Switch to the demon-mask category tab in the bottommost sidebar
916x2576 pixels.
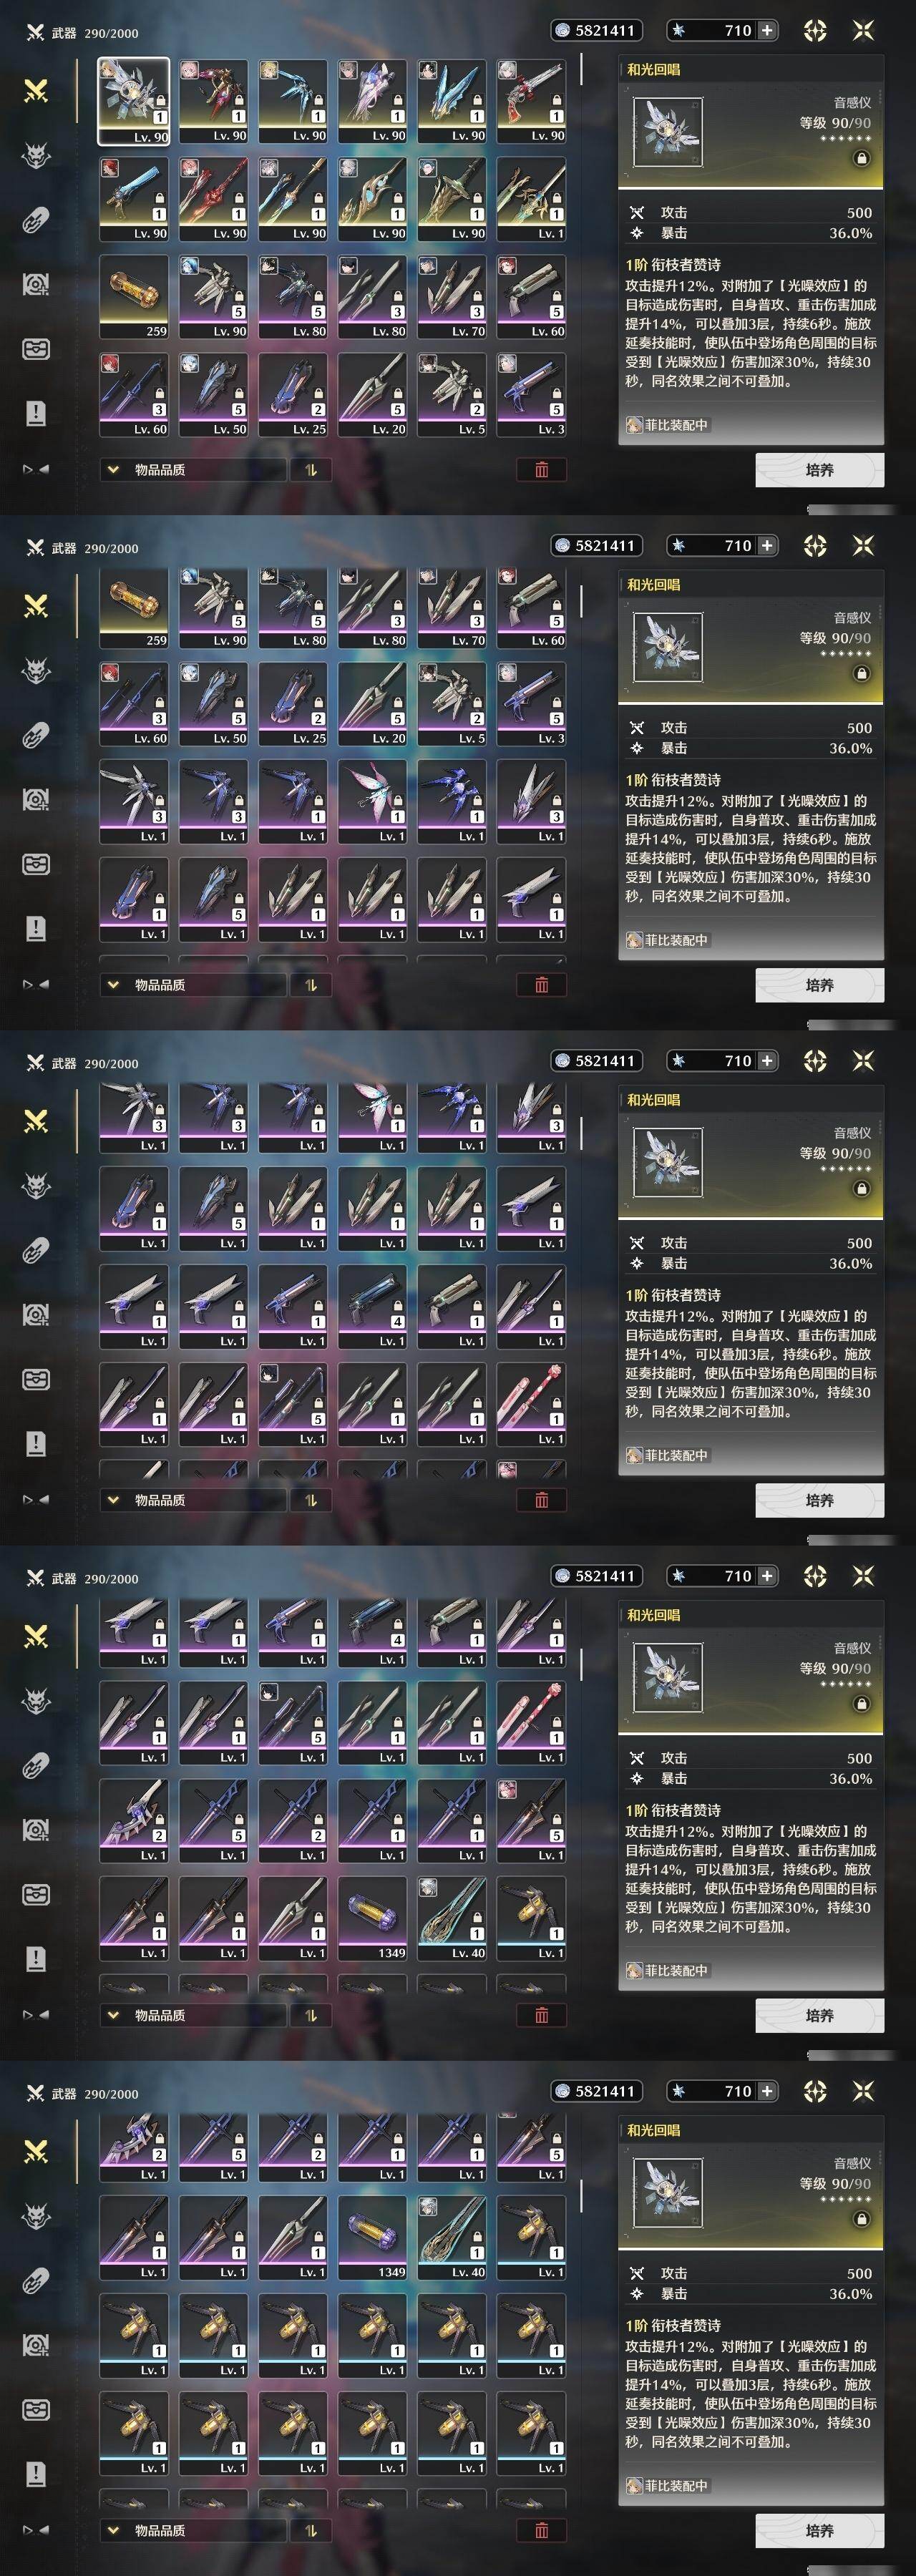pos(36,2216)
